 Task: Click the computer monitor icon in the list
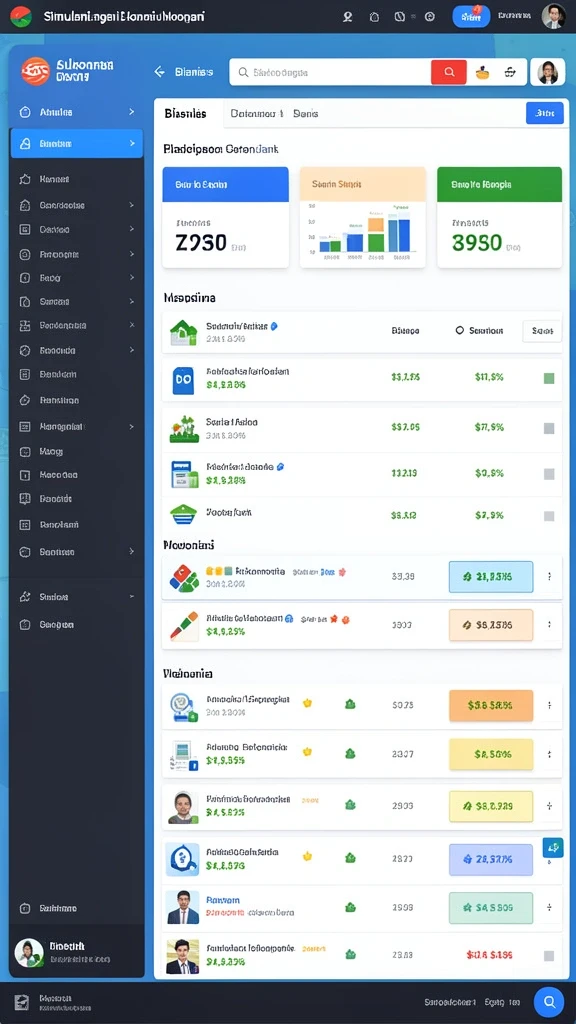[x=184, y=756]
